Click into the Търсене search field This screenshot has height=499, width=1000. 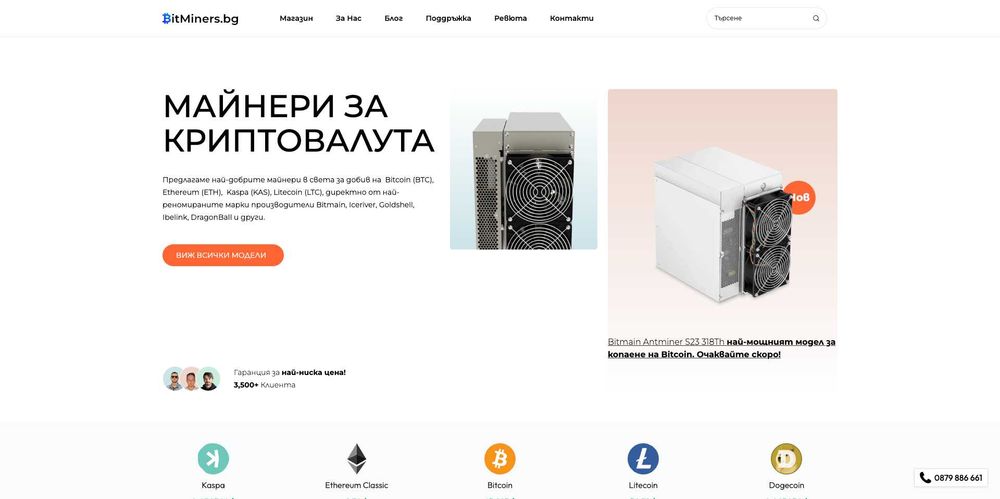click(759, 19)
